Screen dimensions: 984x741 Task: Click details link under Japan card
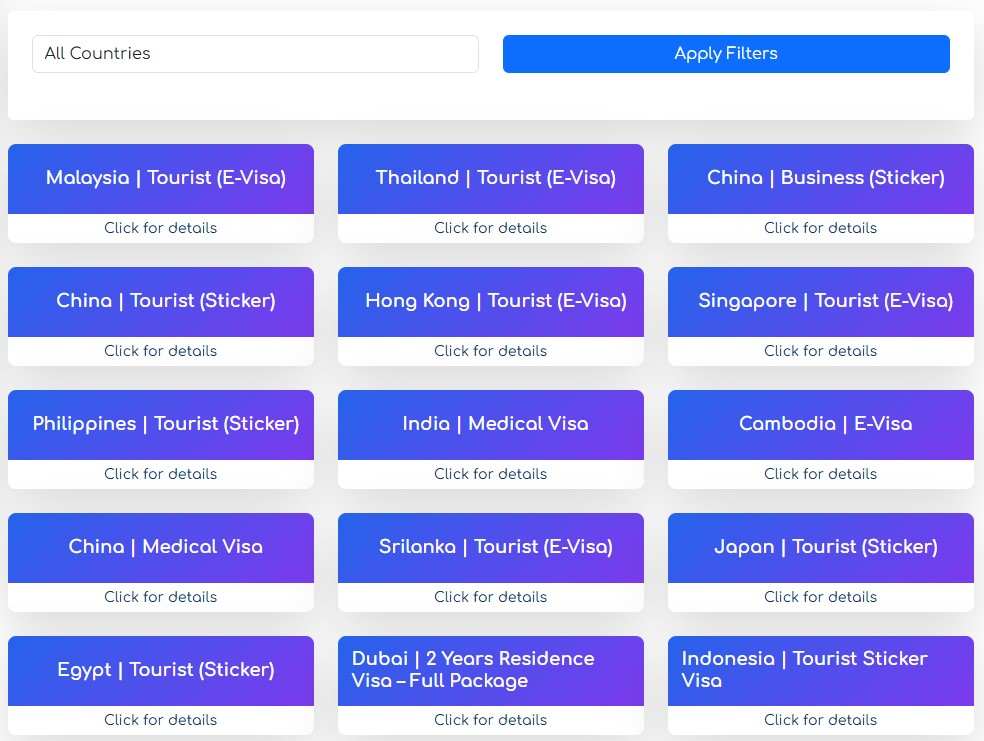(x=821, y=597)
